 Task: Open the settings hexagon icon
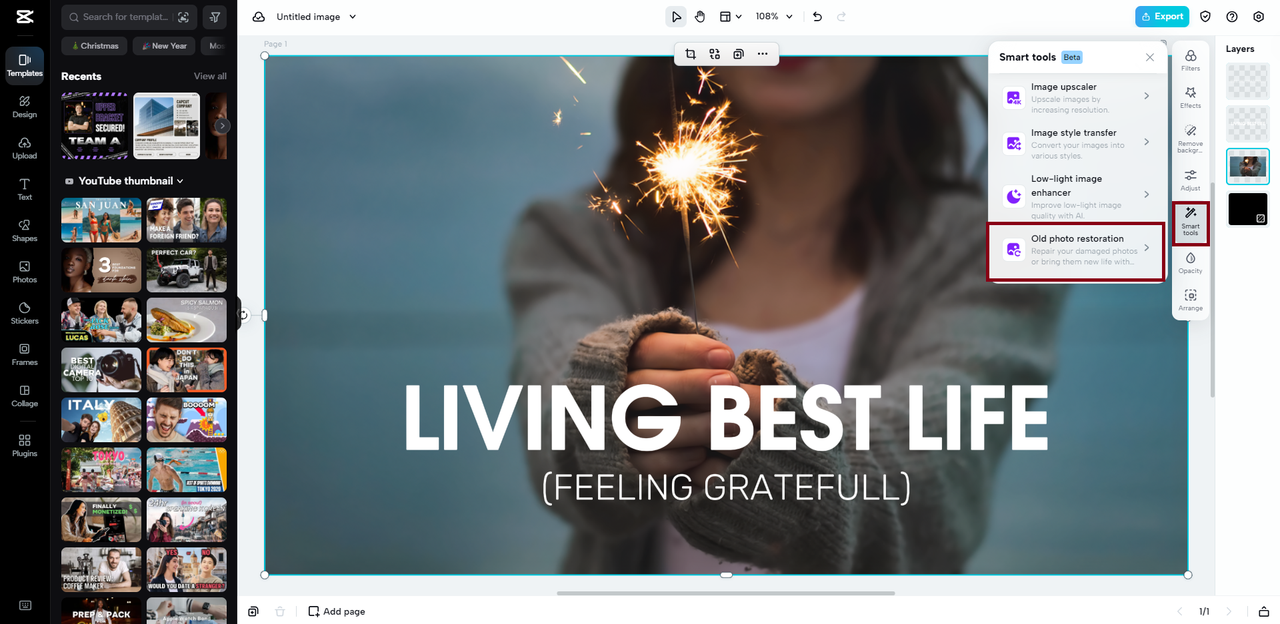(x=1259, y=16)
